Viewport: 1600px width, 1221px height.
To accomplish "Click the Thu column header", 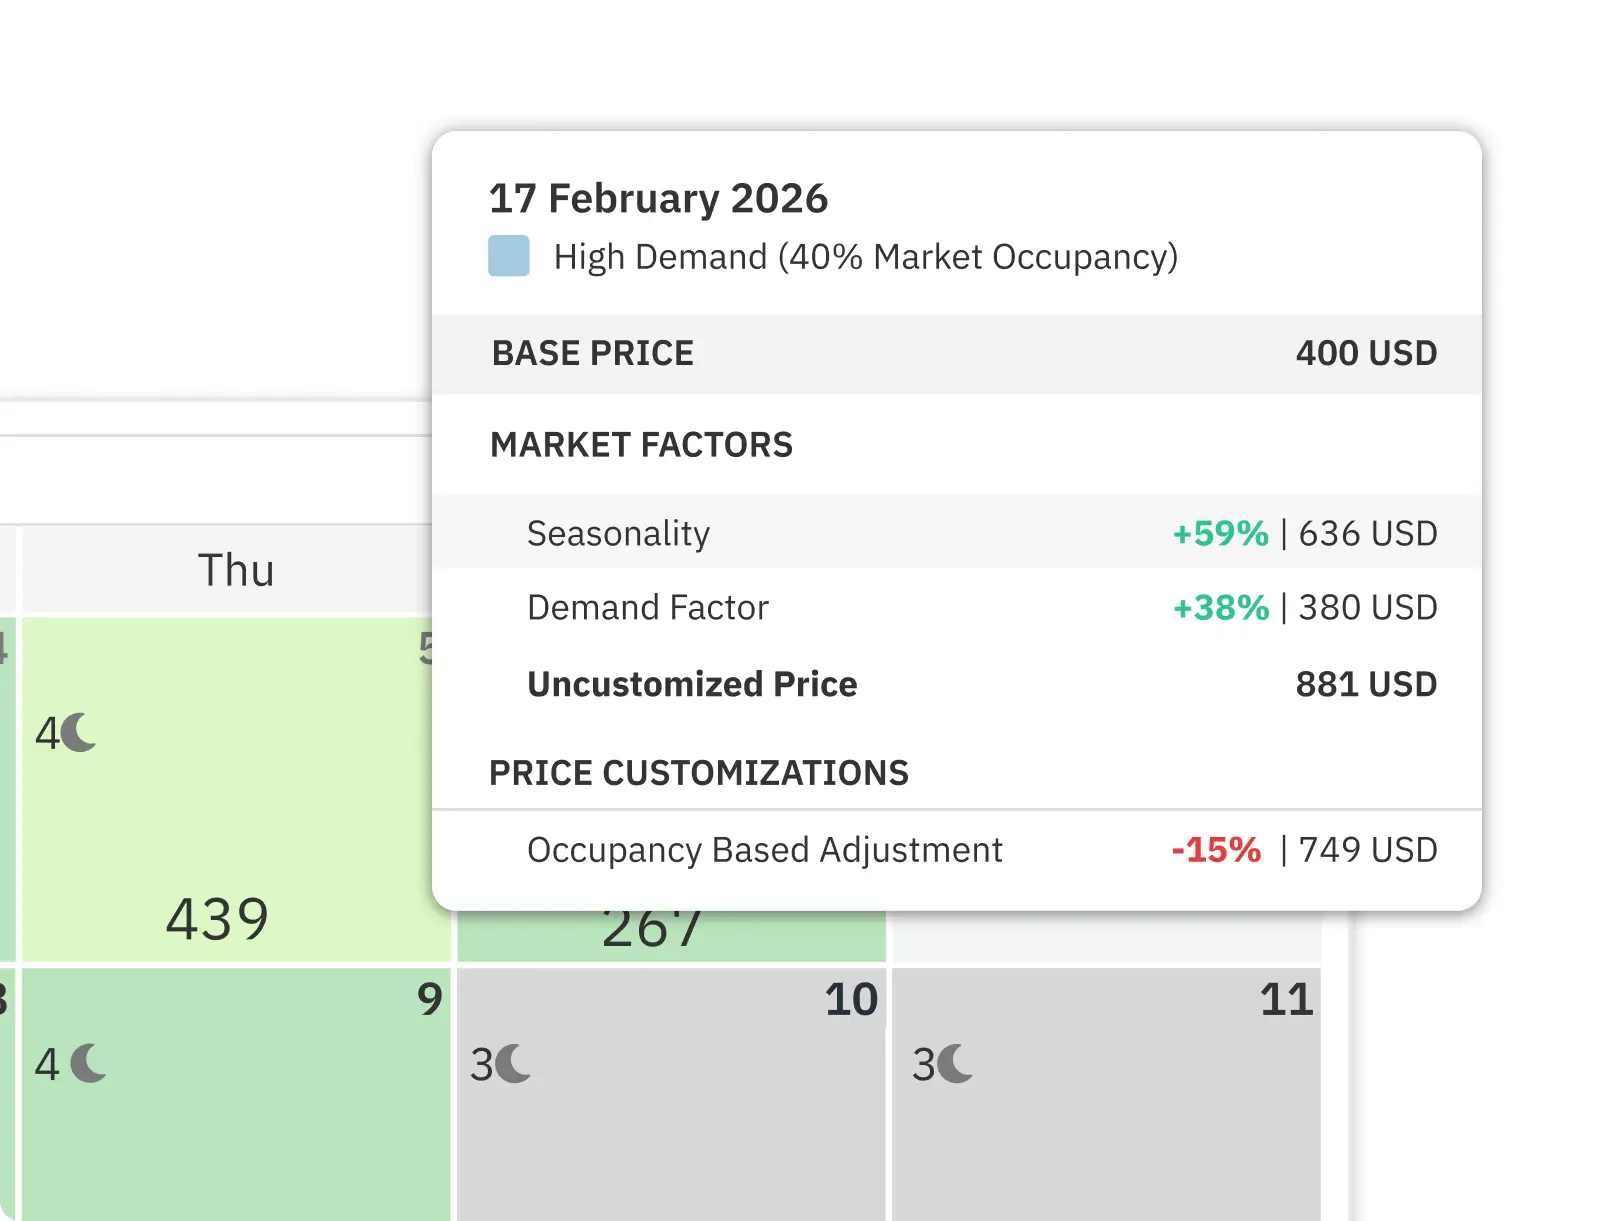I will pos(235,569).
